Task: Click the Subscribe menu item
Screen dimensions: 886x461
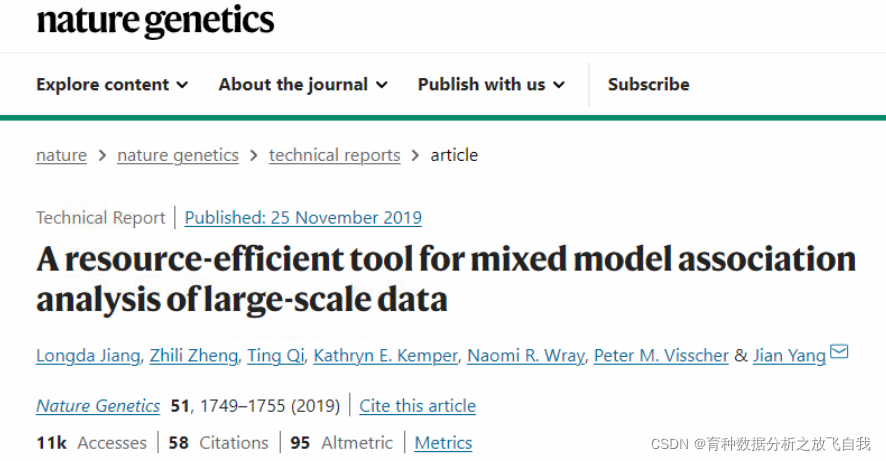Action: pyautogui.click(x=648, y=85)
